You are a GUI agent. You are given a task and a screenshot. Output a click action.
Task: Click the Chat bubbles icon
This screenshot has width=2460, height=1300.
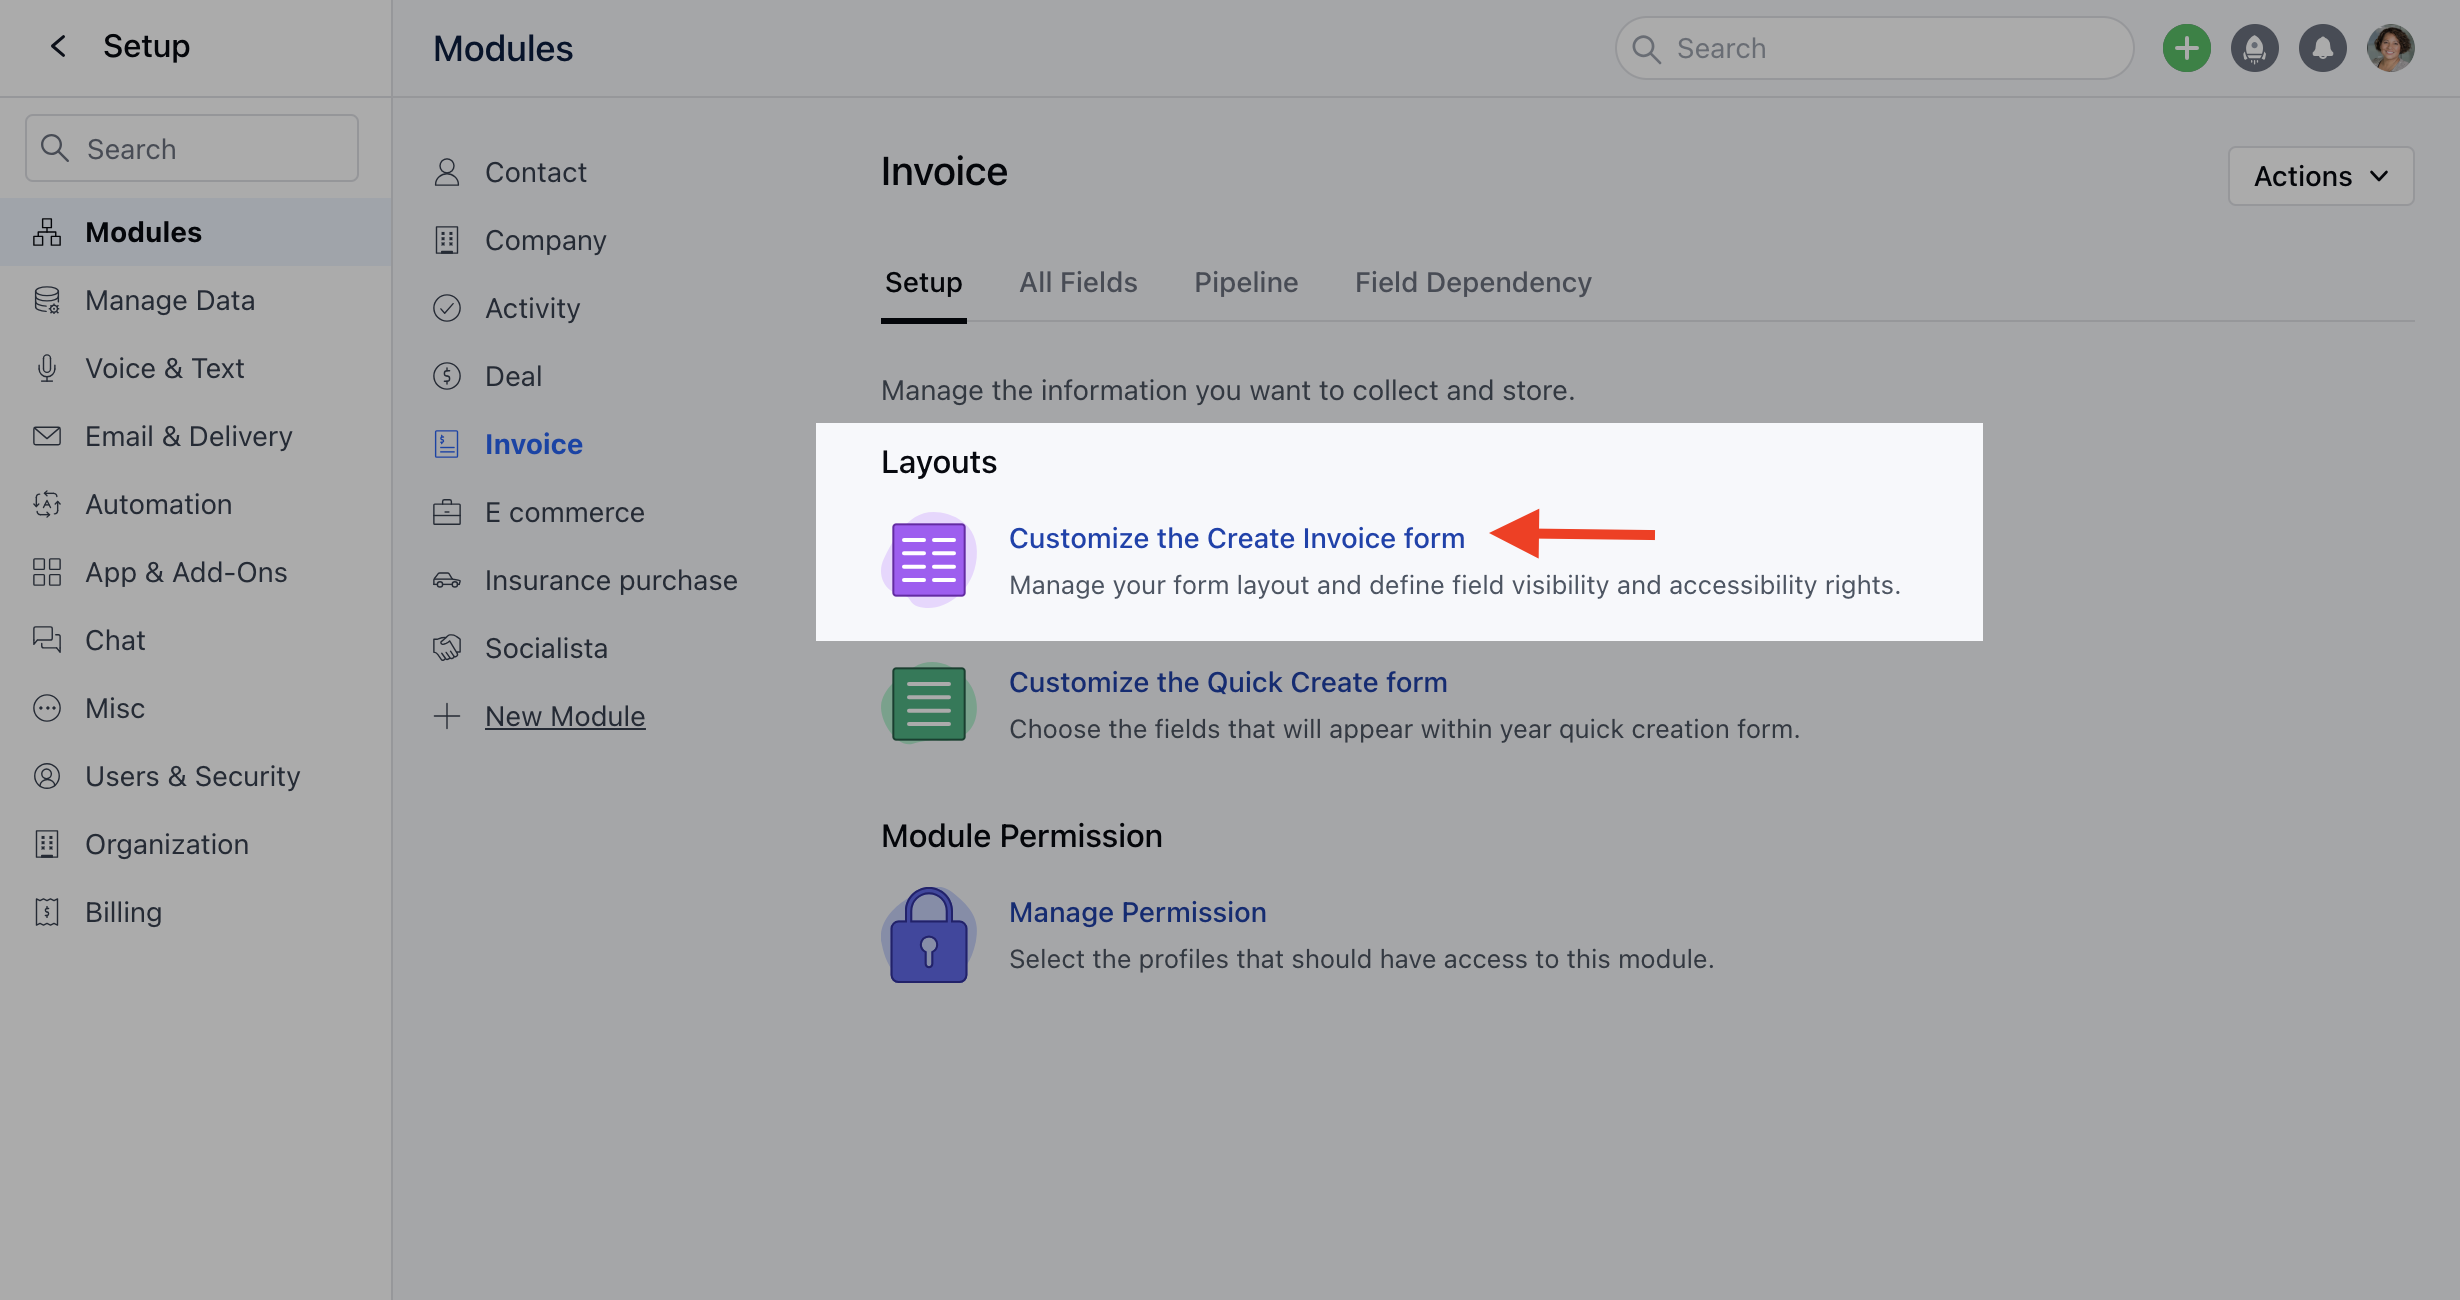[x=47, y=640]
